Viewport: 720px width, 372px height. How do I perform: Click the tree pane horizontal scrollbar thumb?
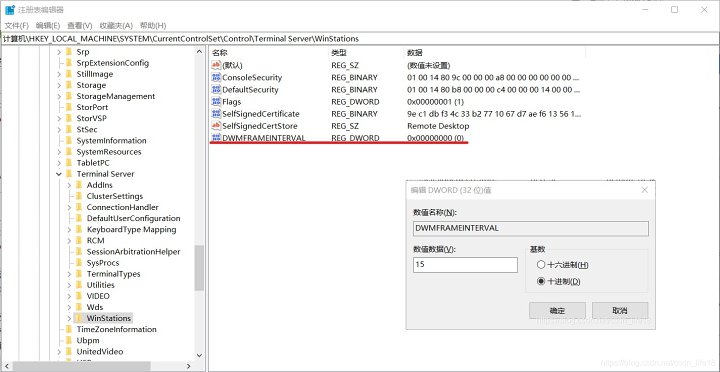click(x=82, y=366)
